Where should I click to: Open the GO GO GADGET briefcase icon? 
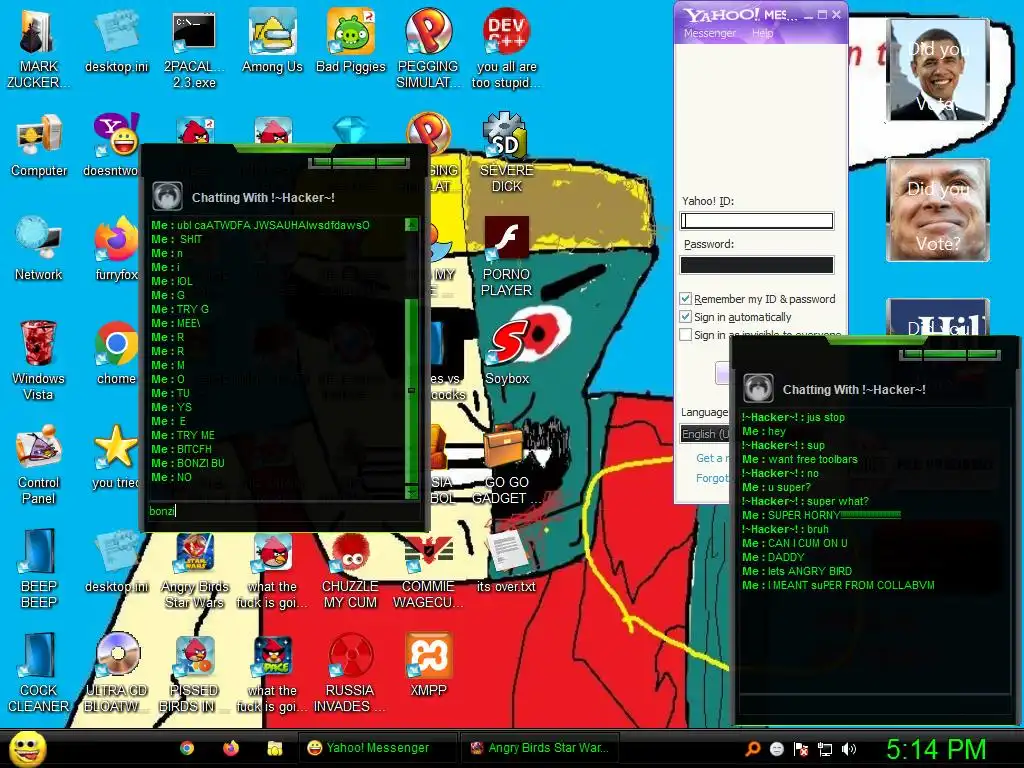tap(504, 465)
